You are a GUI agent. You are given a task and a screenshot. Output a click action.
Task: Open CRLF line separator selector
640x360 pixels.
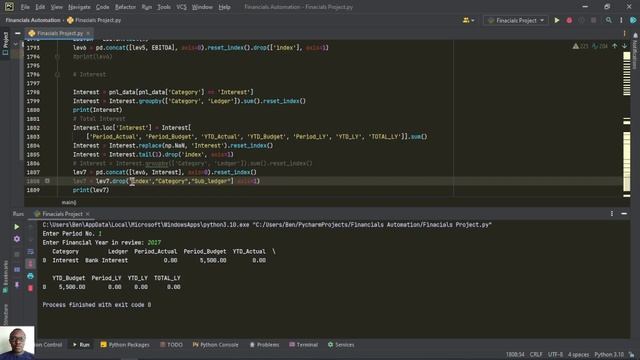click(x=536, y=354)
